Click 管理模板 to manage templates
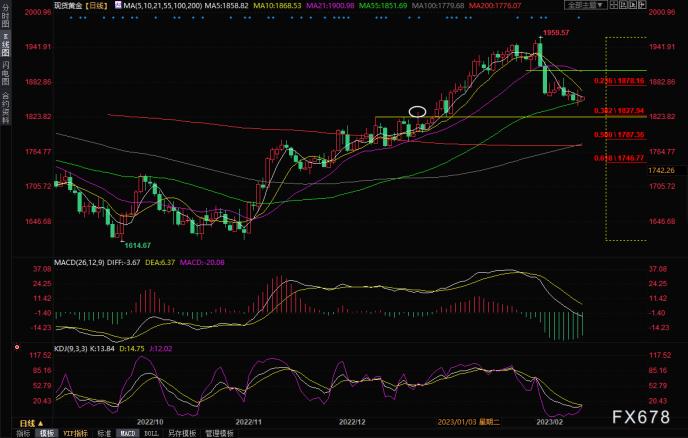 point(219,434)
